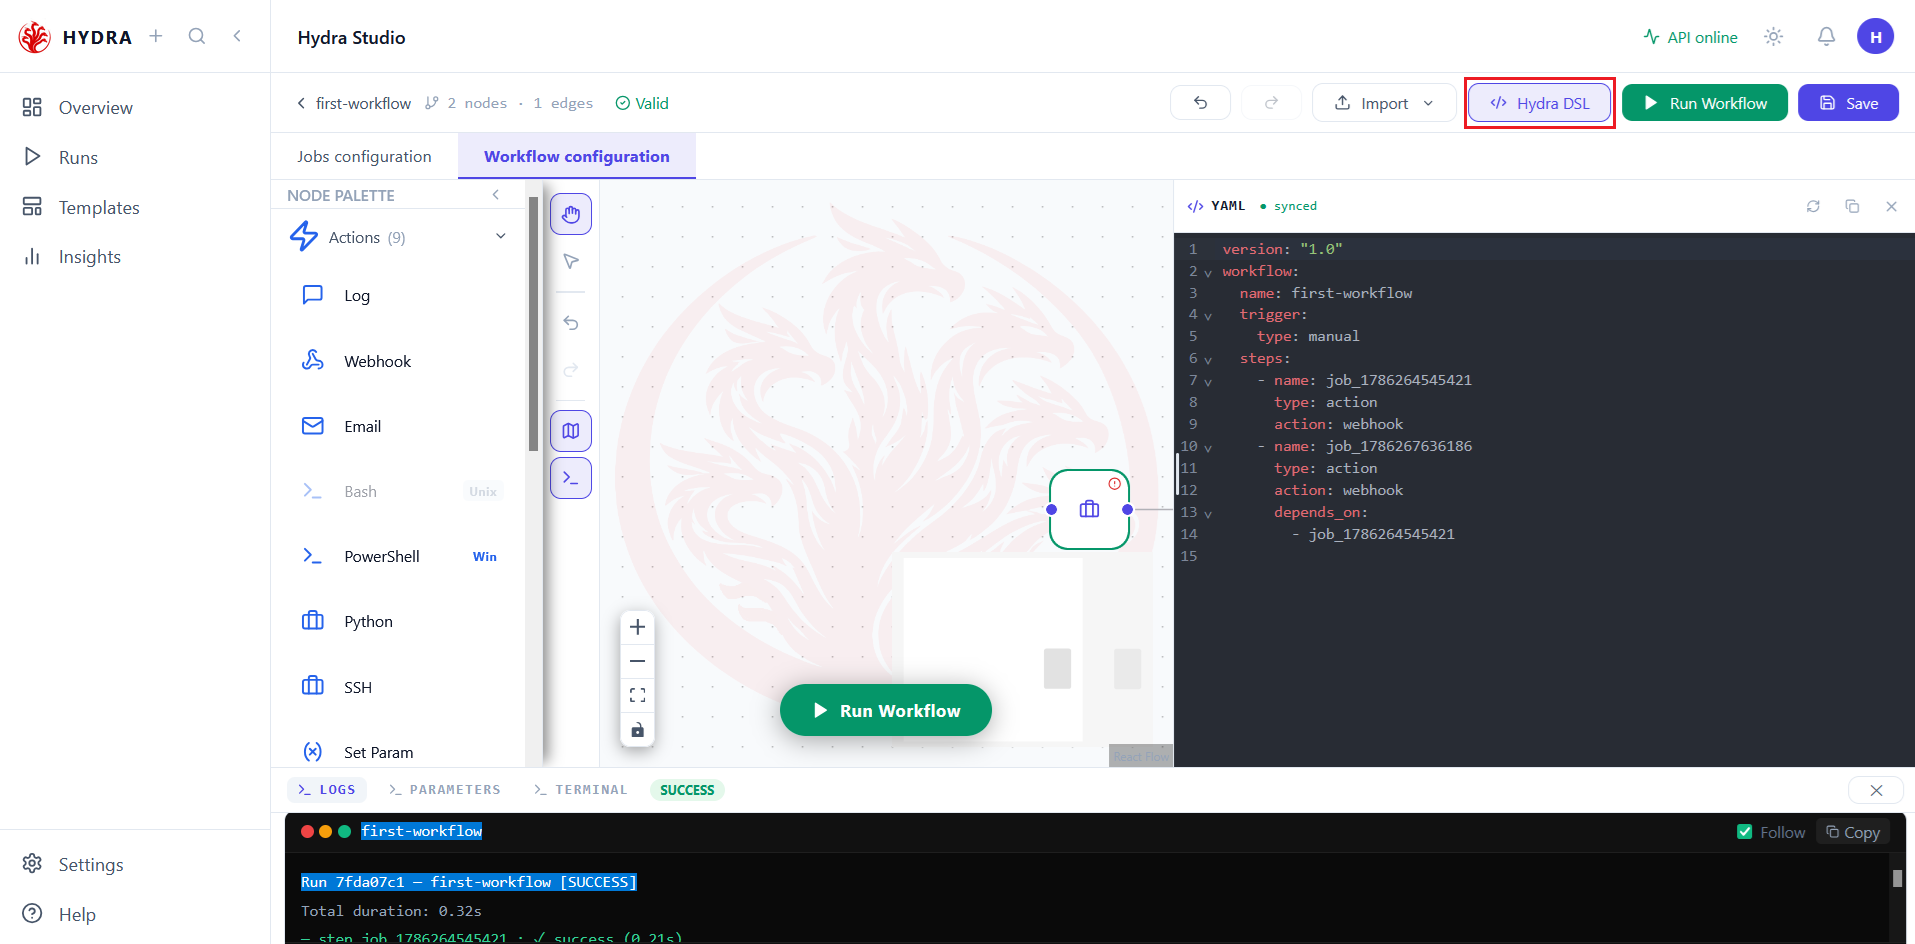The image size is (1915, 944).
Task: Fold the trigger block at line 4
Action: coord(1208,315)
